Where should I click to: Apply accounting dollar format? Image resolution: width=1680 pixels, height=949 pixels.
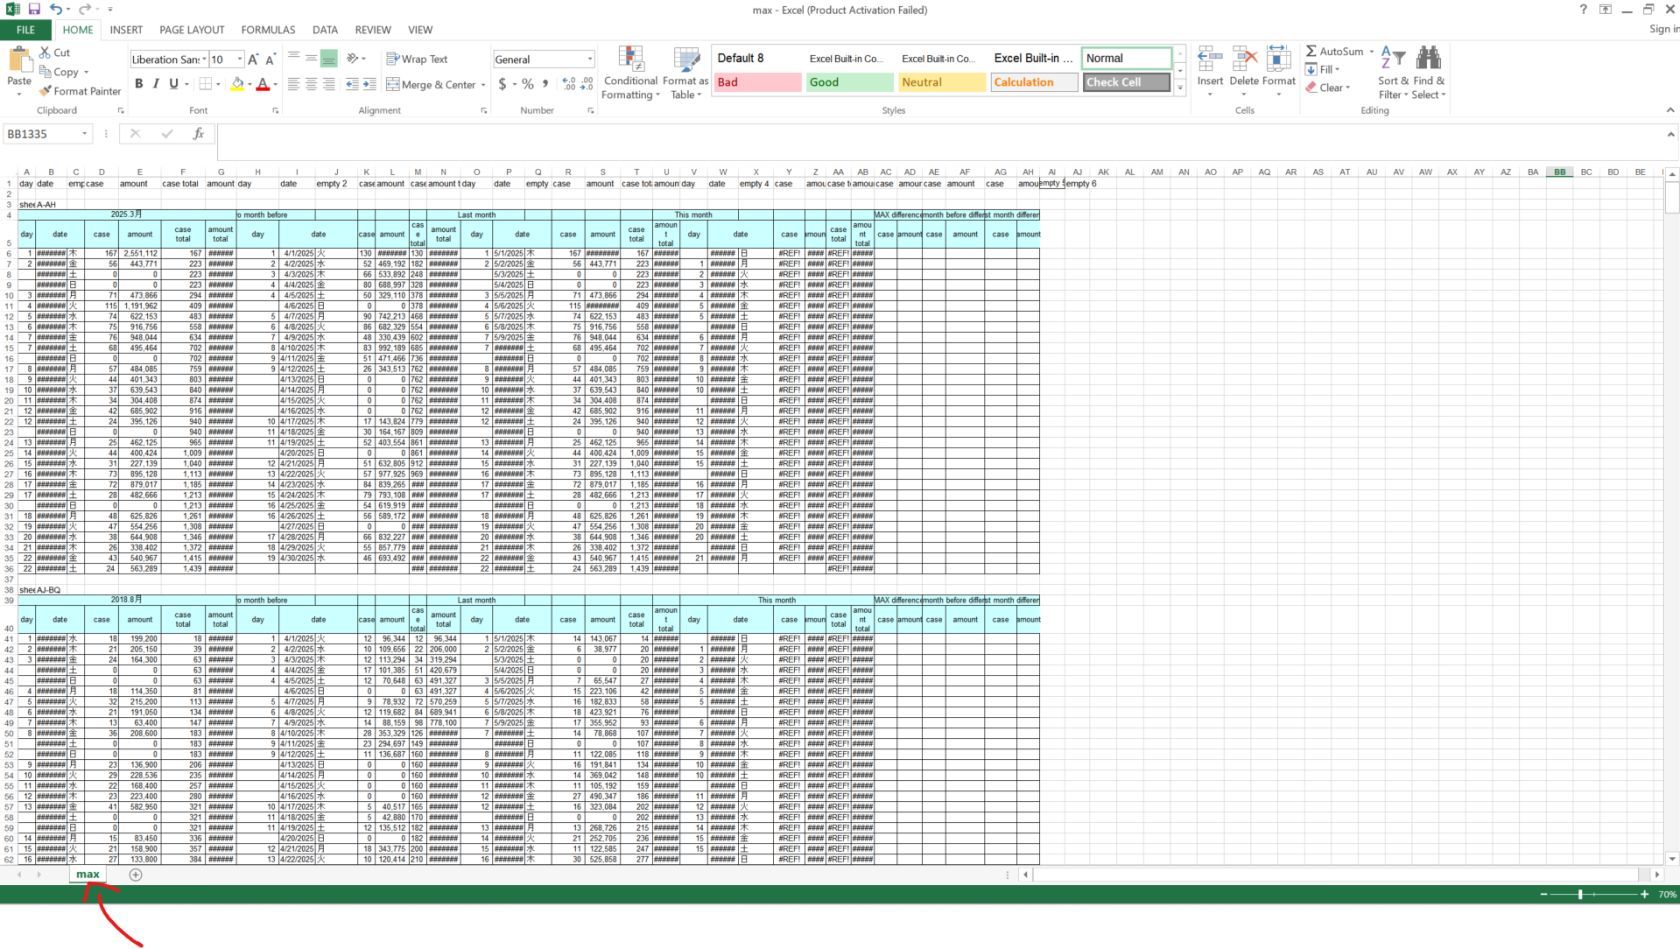coord(502,84)
